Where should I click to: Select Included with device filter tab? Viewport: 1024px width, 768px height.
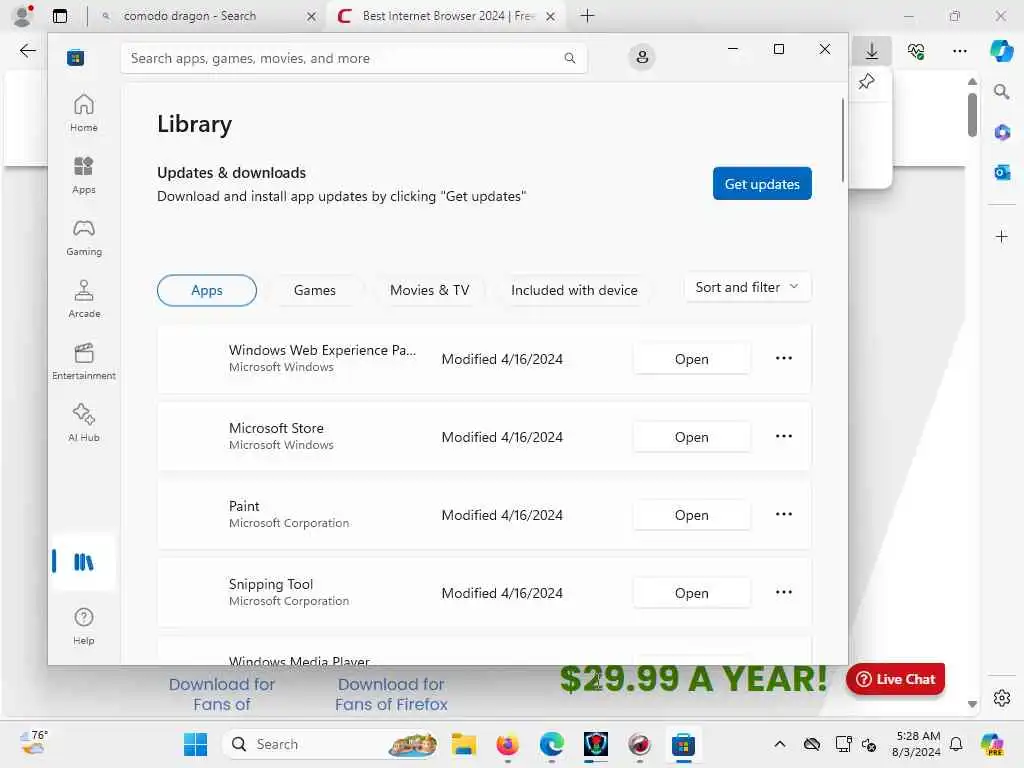[574, 291]
